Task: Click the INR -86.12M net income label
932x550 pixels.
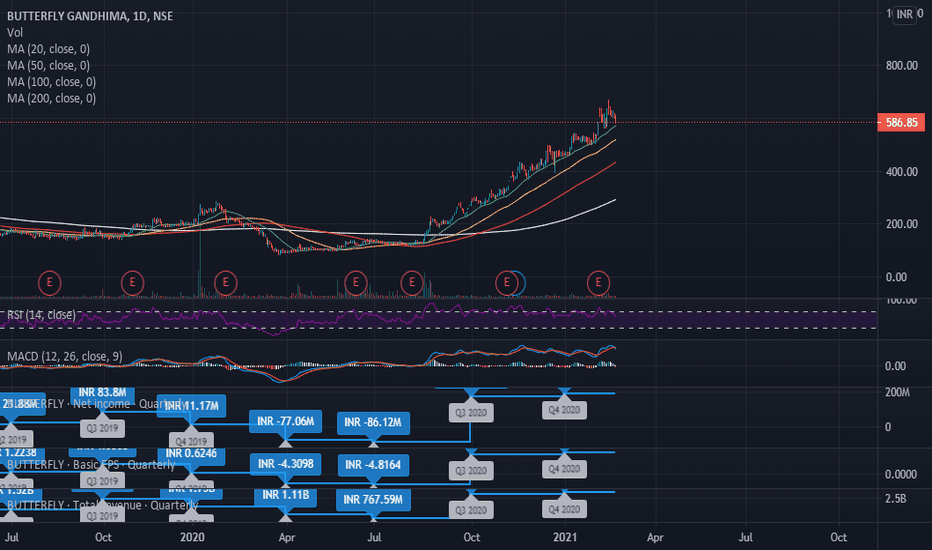Action: pos(373,423)
